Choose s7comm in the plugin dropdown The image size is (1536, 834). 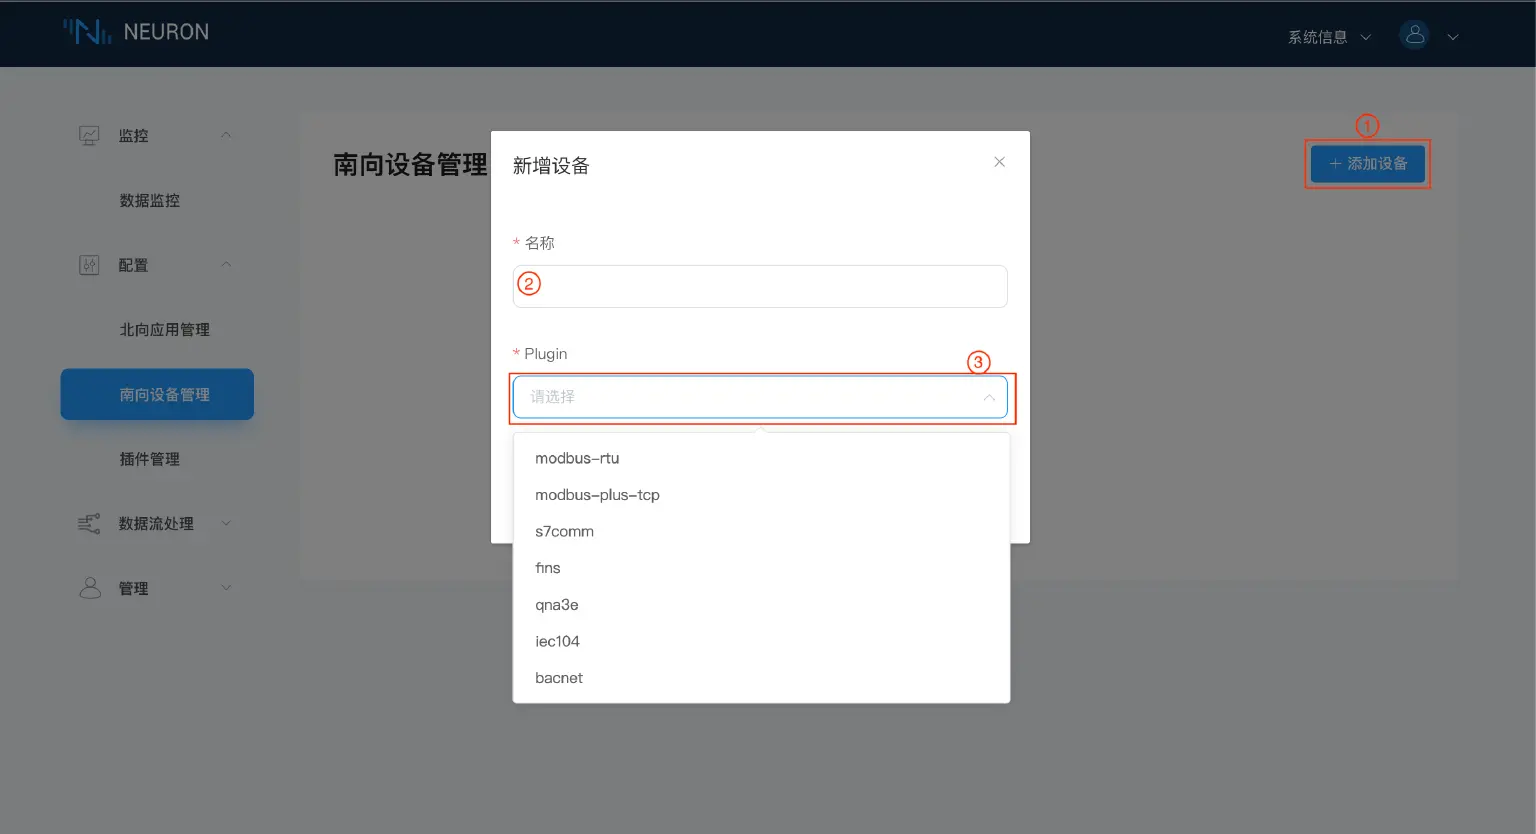click(x=563, y=531)
